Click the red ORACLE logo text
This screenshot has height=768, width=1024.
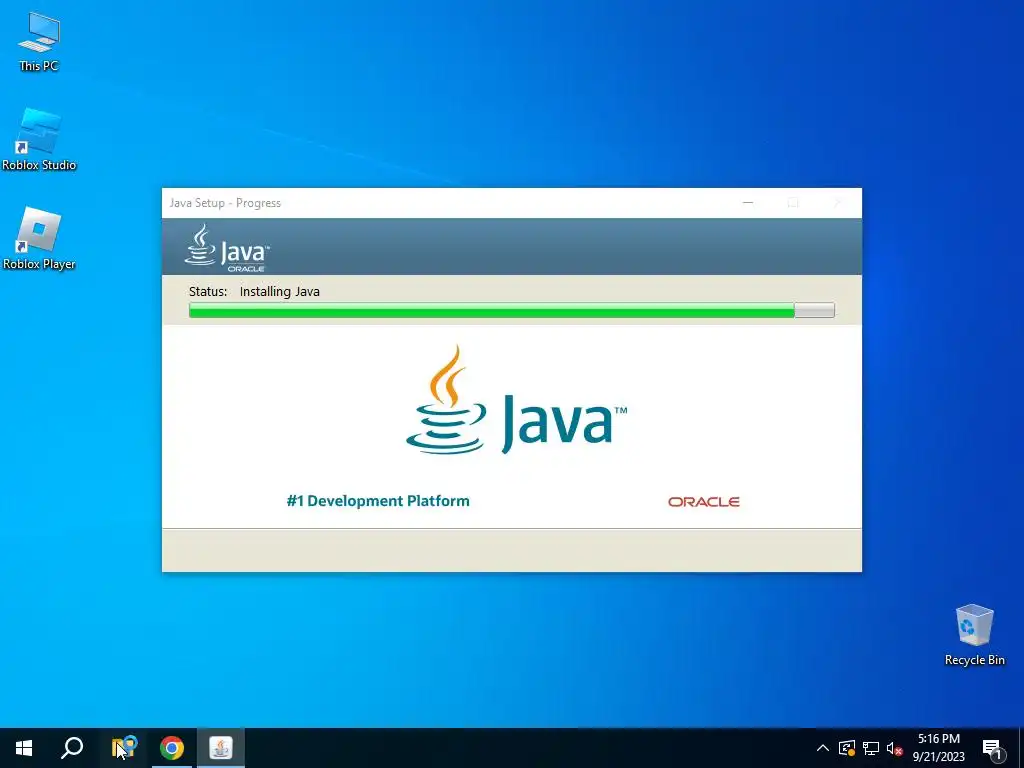tap(704, 502)
